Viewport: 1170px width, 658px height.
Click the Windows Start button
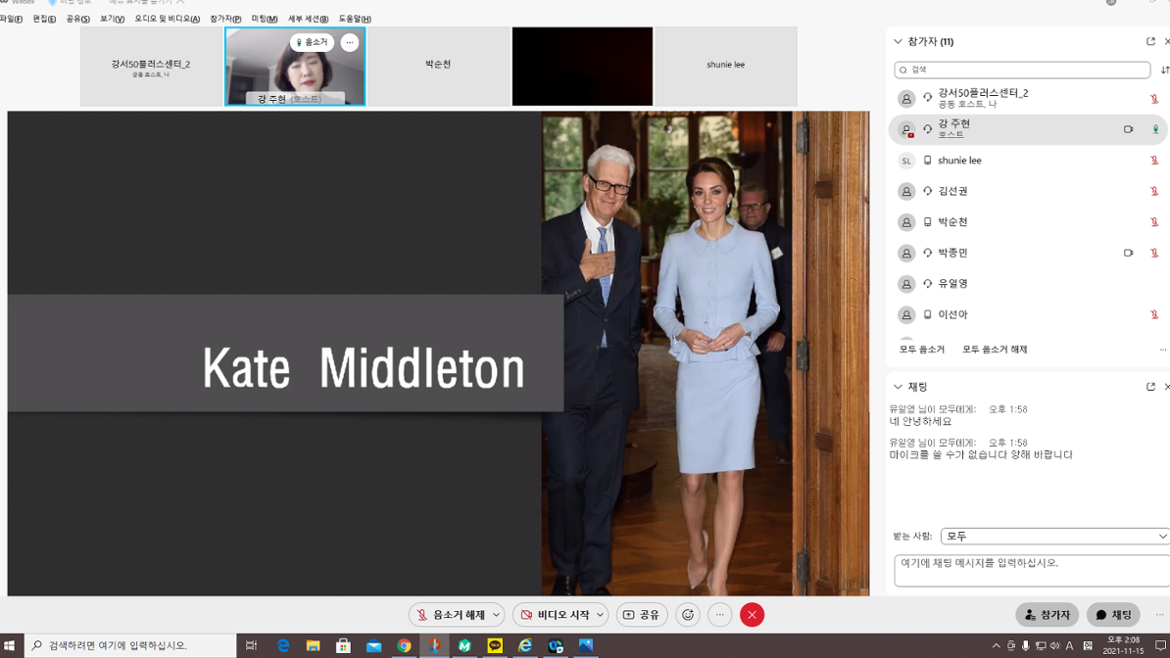(10, 645)
